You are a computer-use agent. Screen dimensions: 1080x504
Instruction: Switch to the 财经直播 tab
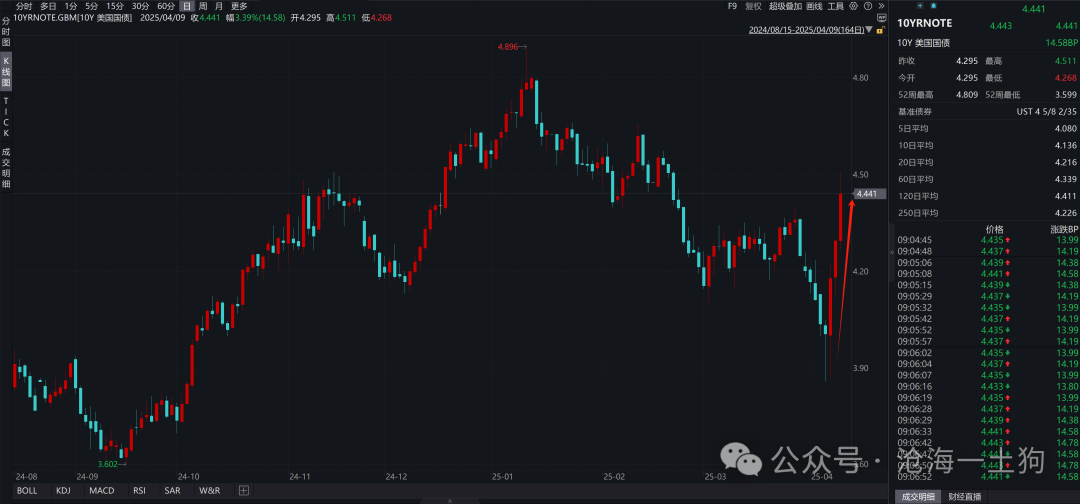(x=964, y=496)
